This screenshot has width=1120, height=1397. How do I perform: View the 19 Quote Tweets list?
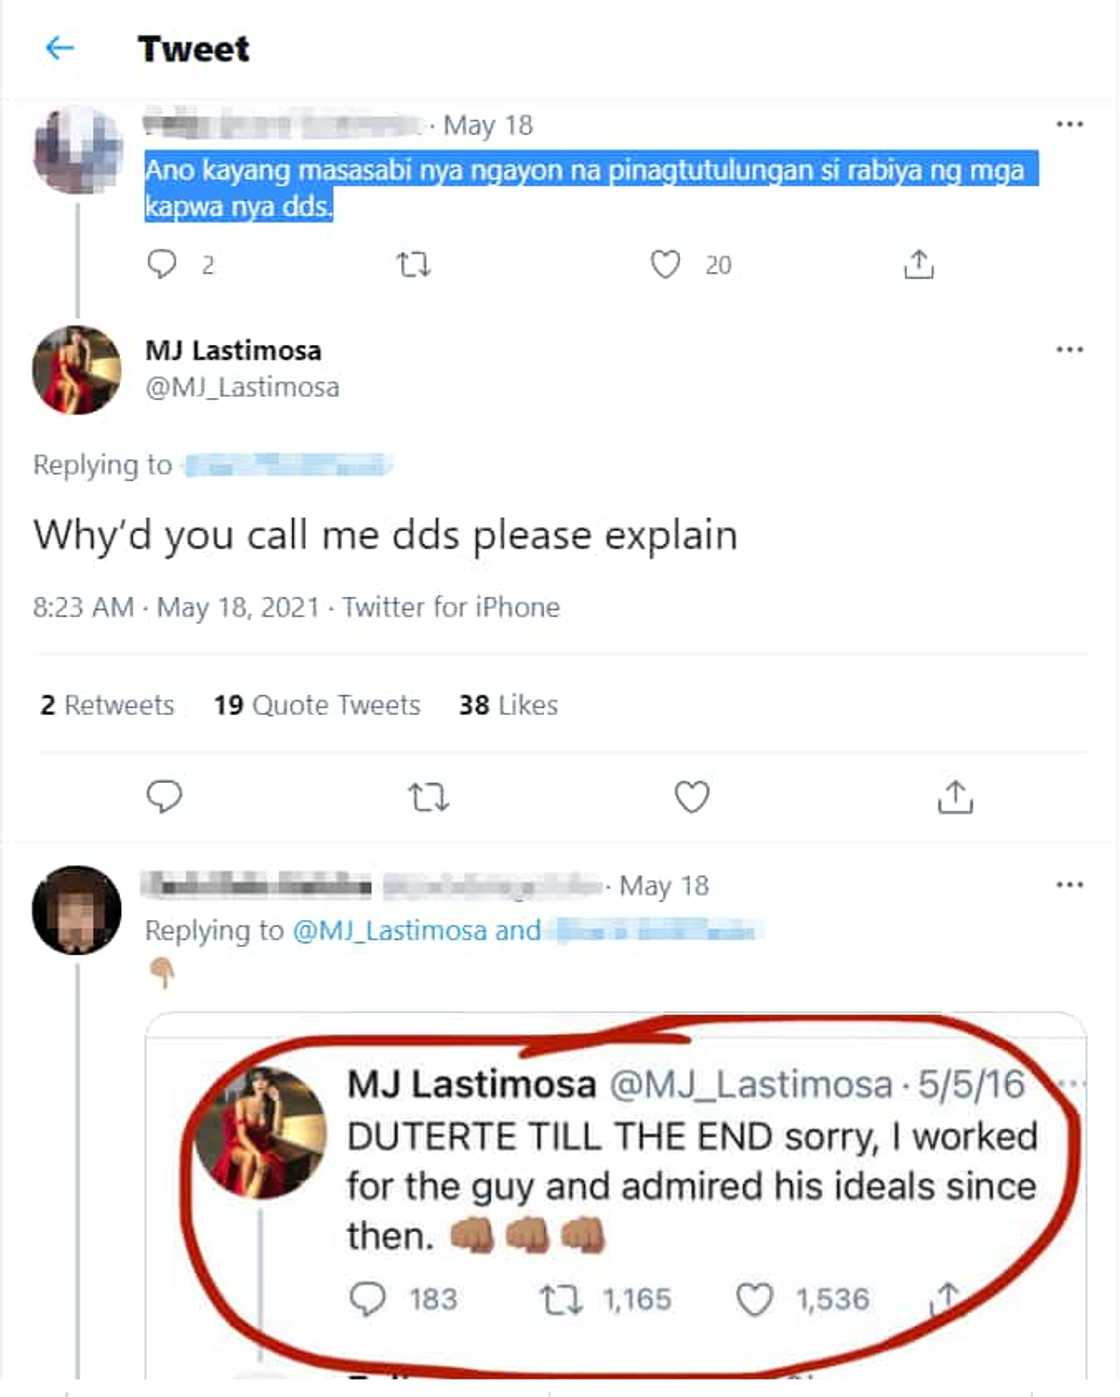pyautogui.click(x=316, y=705)
